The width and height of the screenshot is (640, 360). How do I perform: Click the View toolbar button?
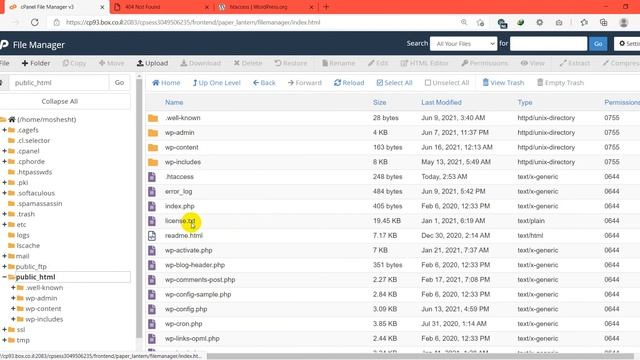click(533, 63)
